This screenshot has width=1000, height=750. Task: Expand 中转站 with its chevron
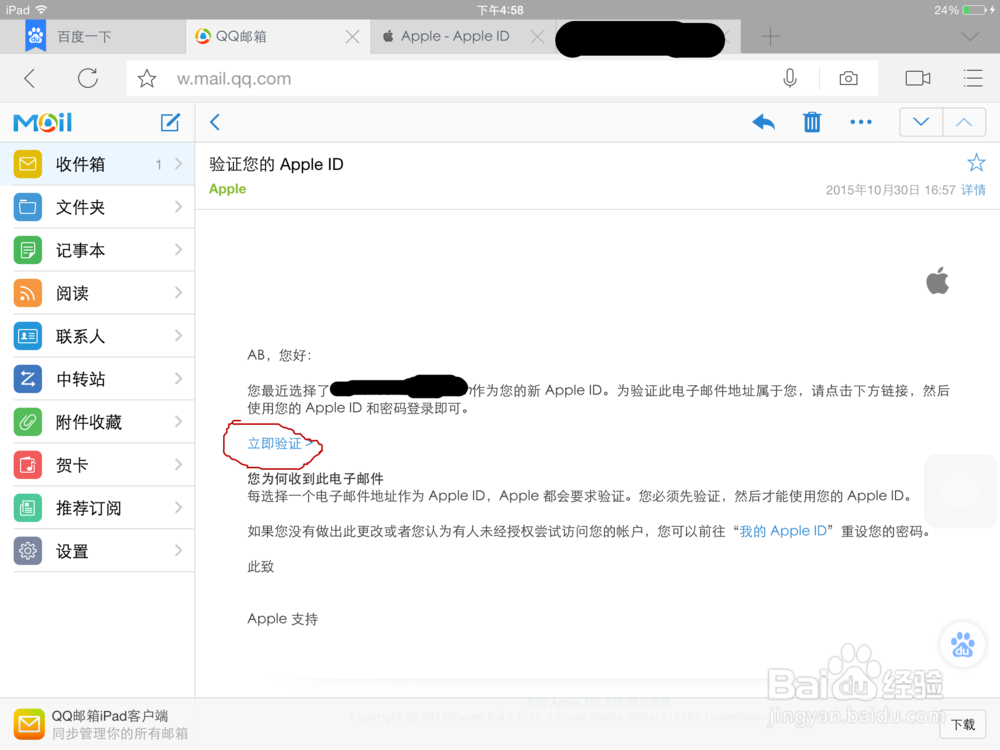click(x=179, y=379)
